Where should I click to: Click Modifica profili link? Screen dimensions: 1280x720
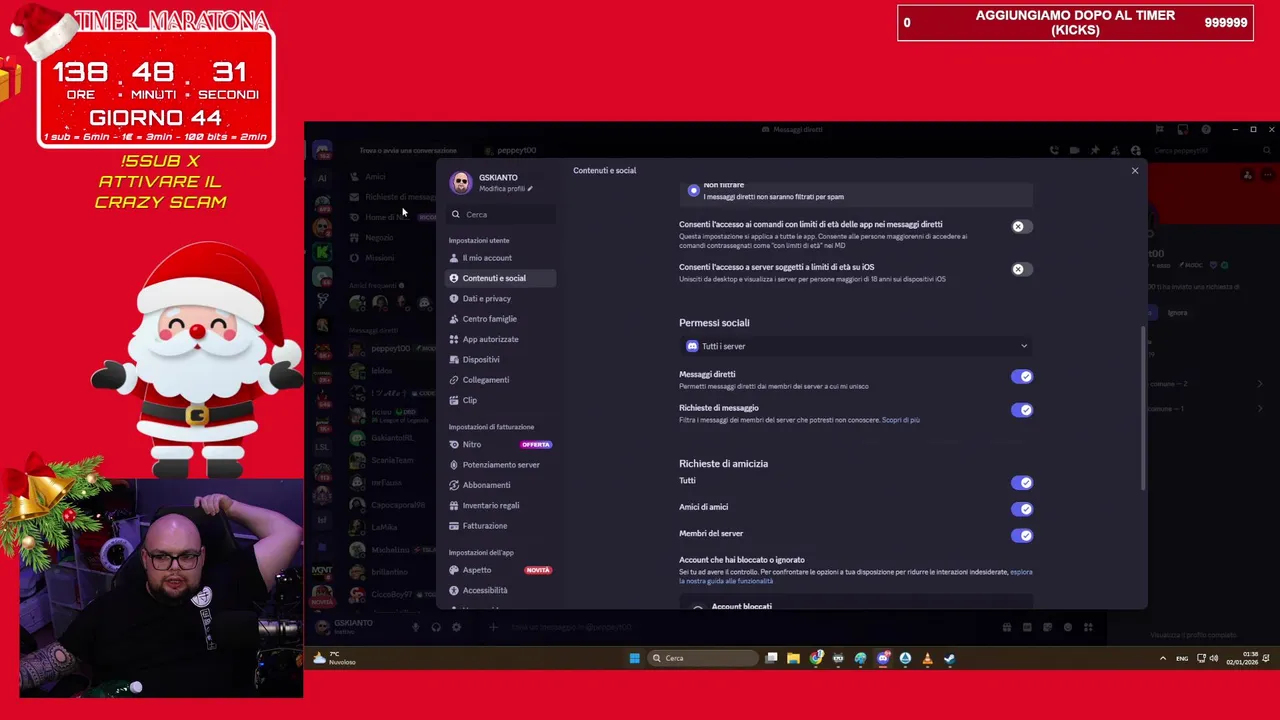point(505,189)
